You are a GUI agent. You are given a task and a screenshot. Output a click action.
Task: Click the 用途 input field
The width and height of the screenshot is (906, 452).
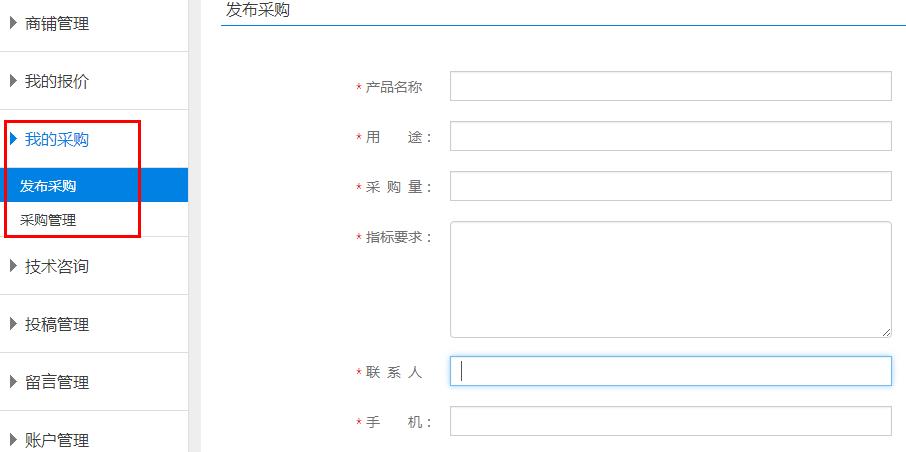click(x=671, y=136)
